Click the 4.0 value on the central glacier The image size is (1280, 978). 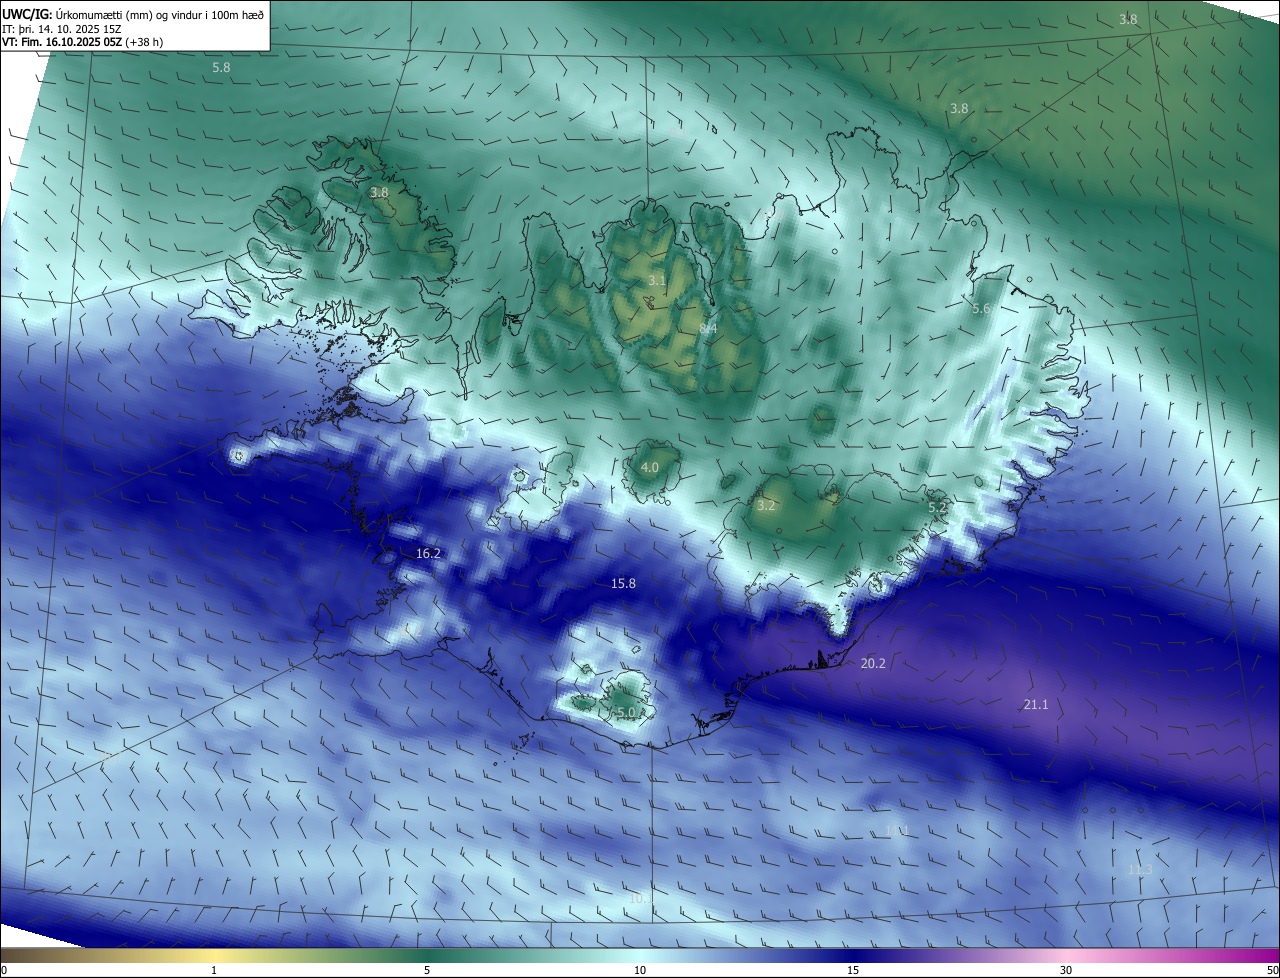(649, 467)
